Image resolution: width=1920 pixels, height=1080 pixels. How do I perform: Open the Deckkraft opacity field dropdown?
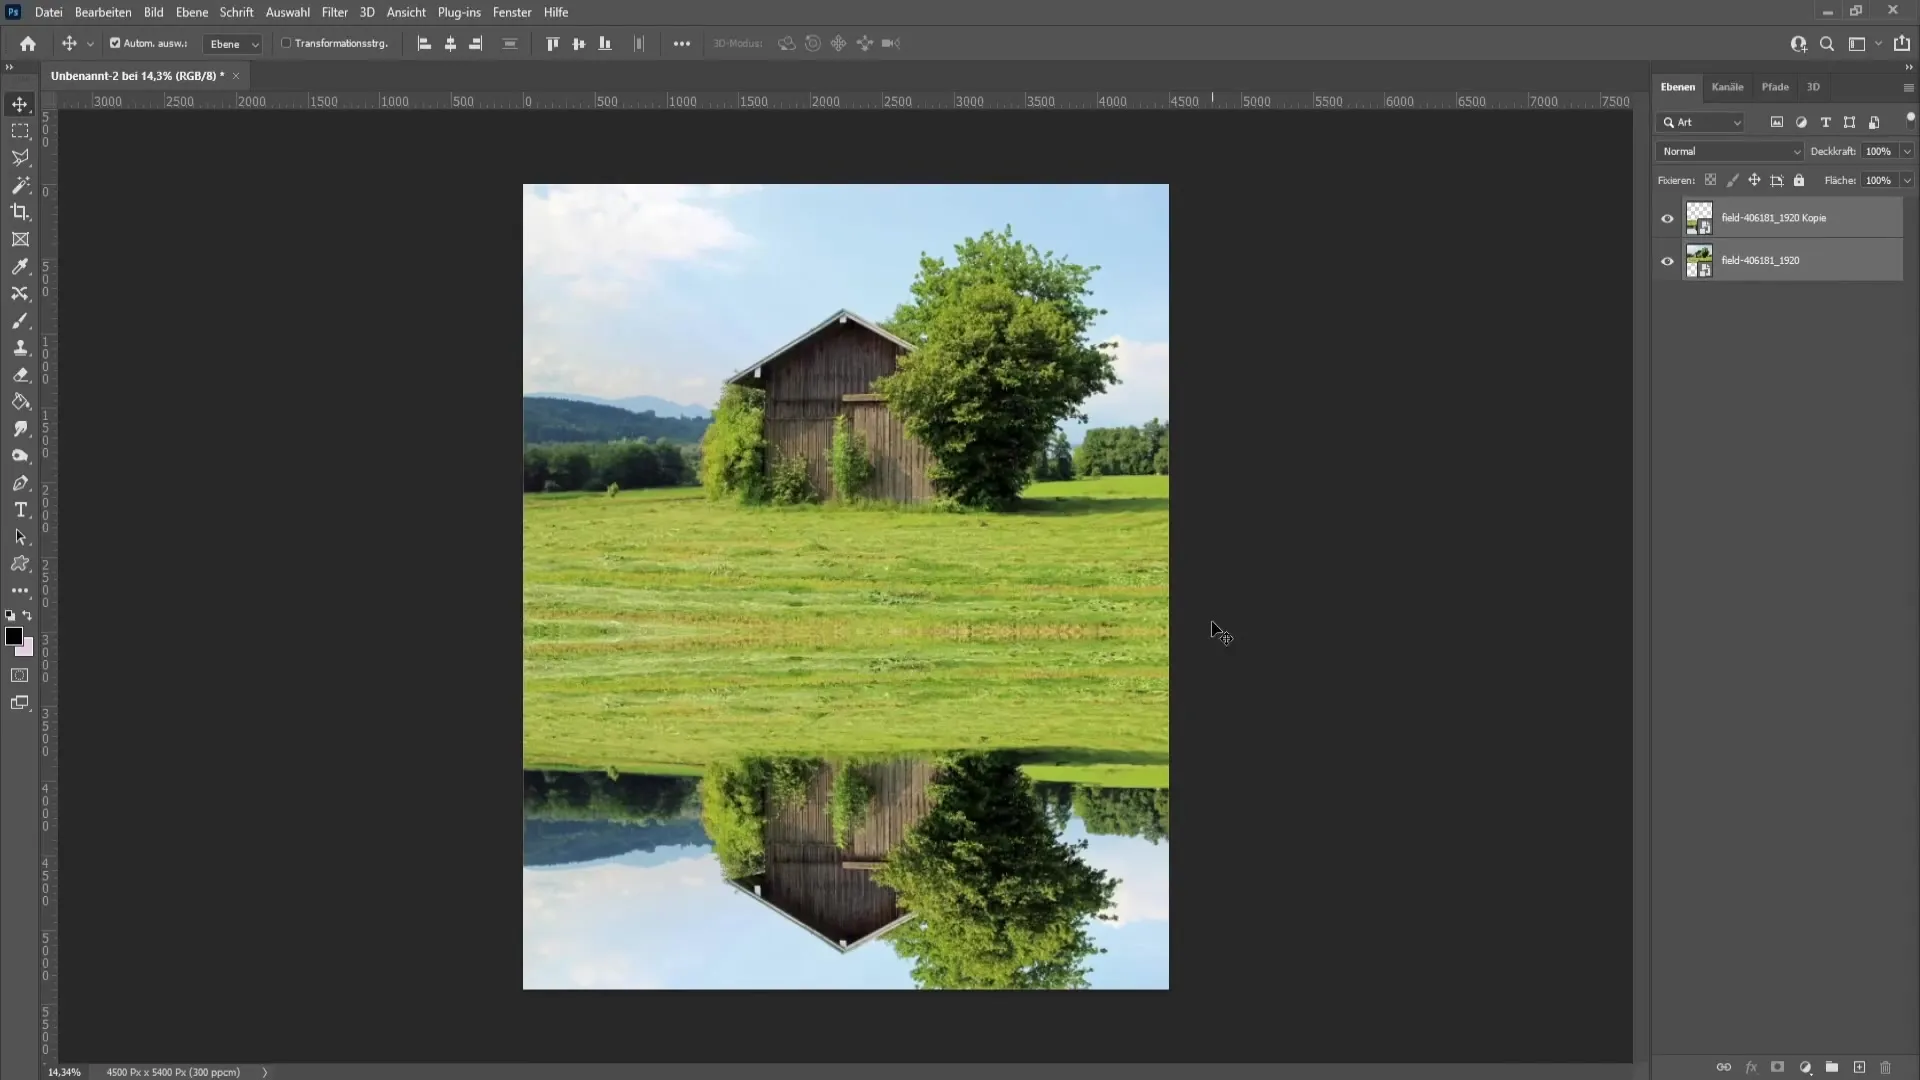point(1908,150)
